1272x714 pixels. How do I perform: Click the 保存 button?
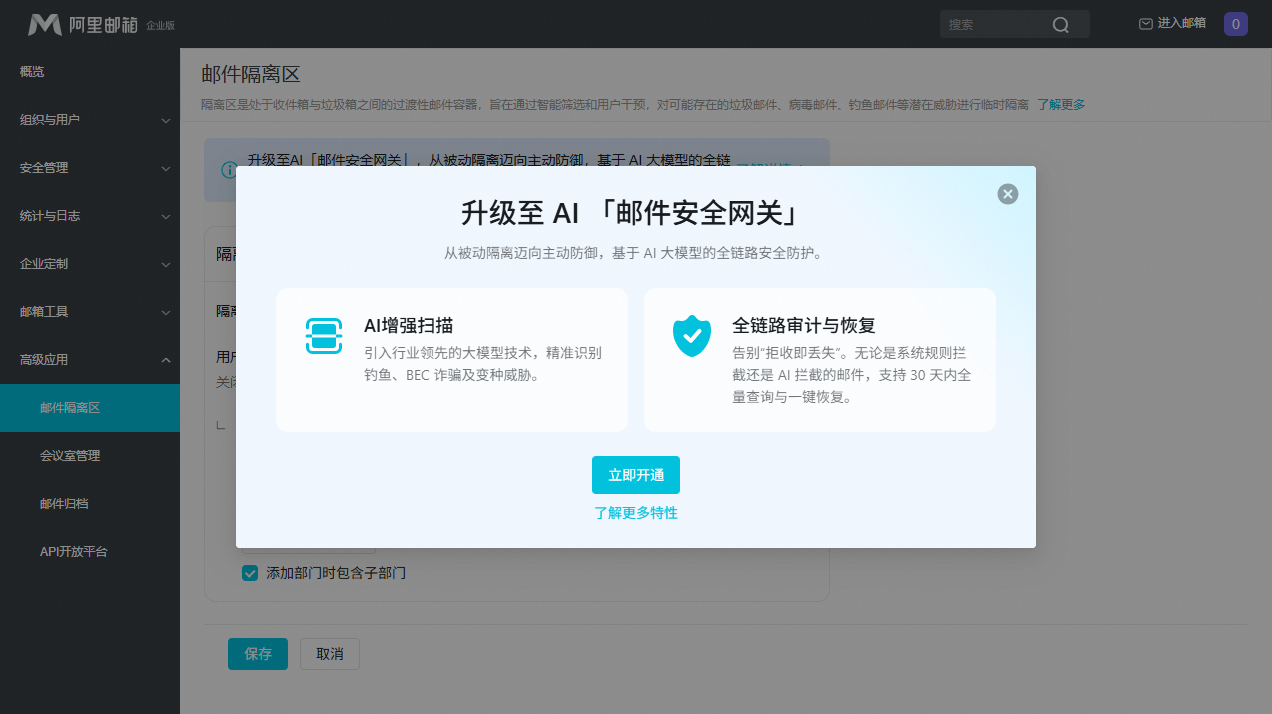pyautogui.click(x=258, y=654)
